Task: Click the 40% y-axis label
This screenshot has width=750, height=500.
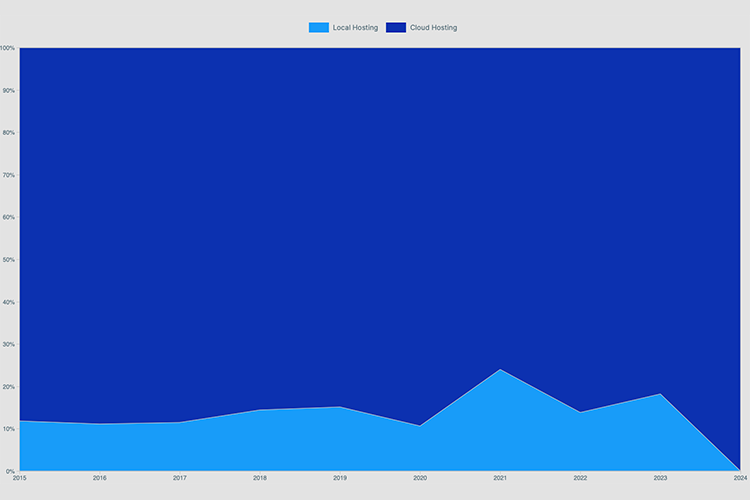Action: 9,302
